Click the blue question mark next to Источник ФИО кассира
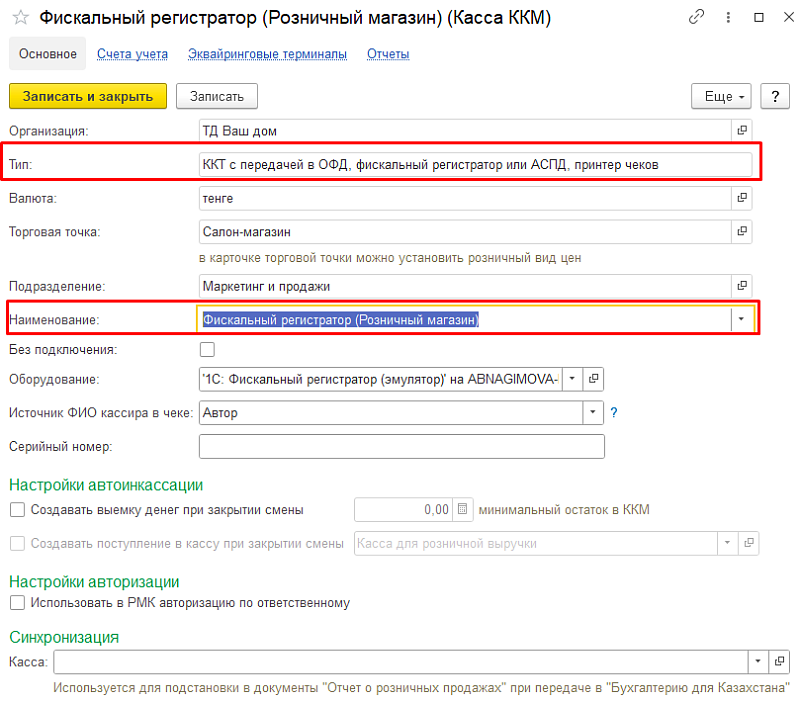The image size is (800, 704). coord(614,412)
